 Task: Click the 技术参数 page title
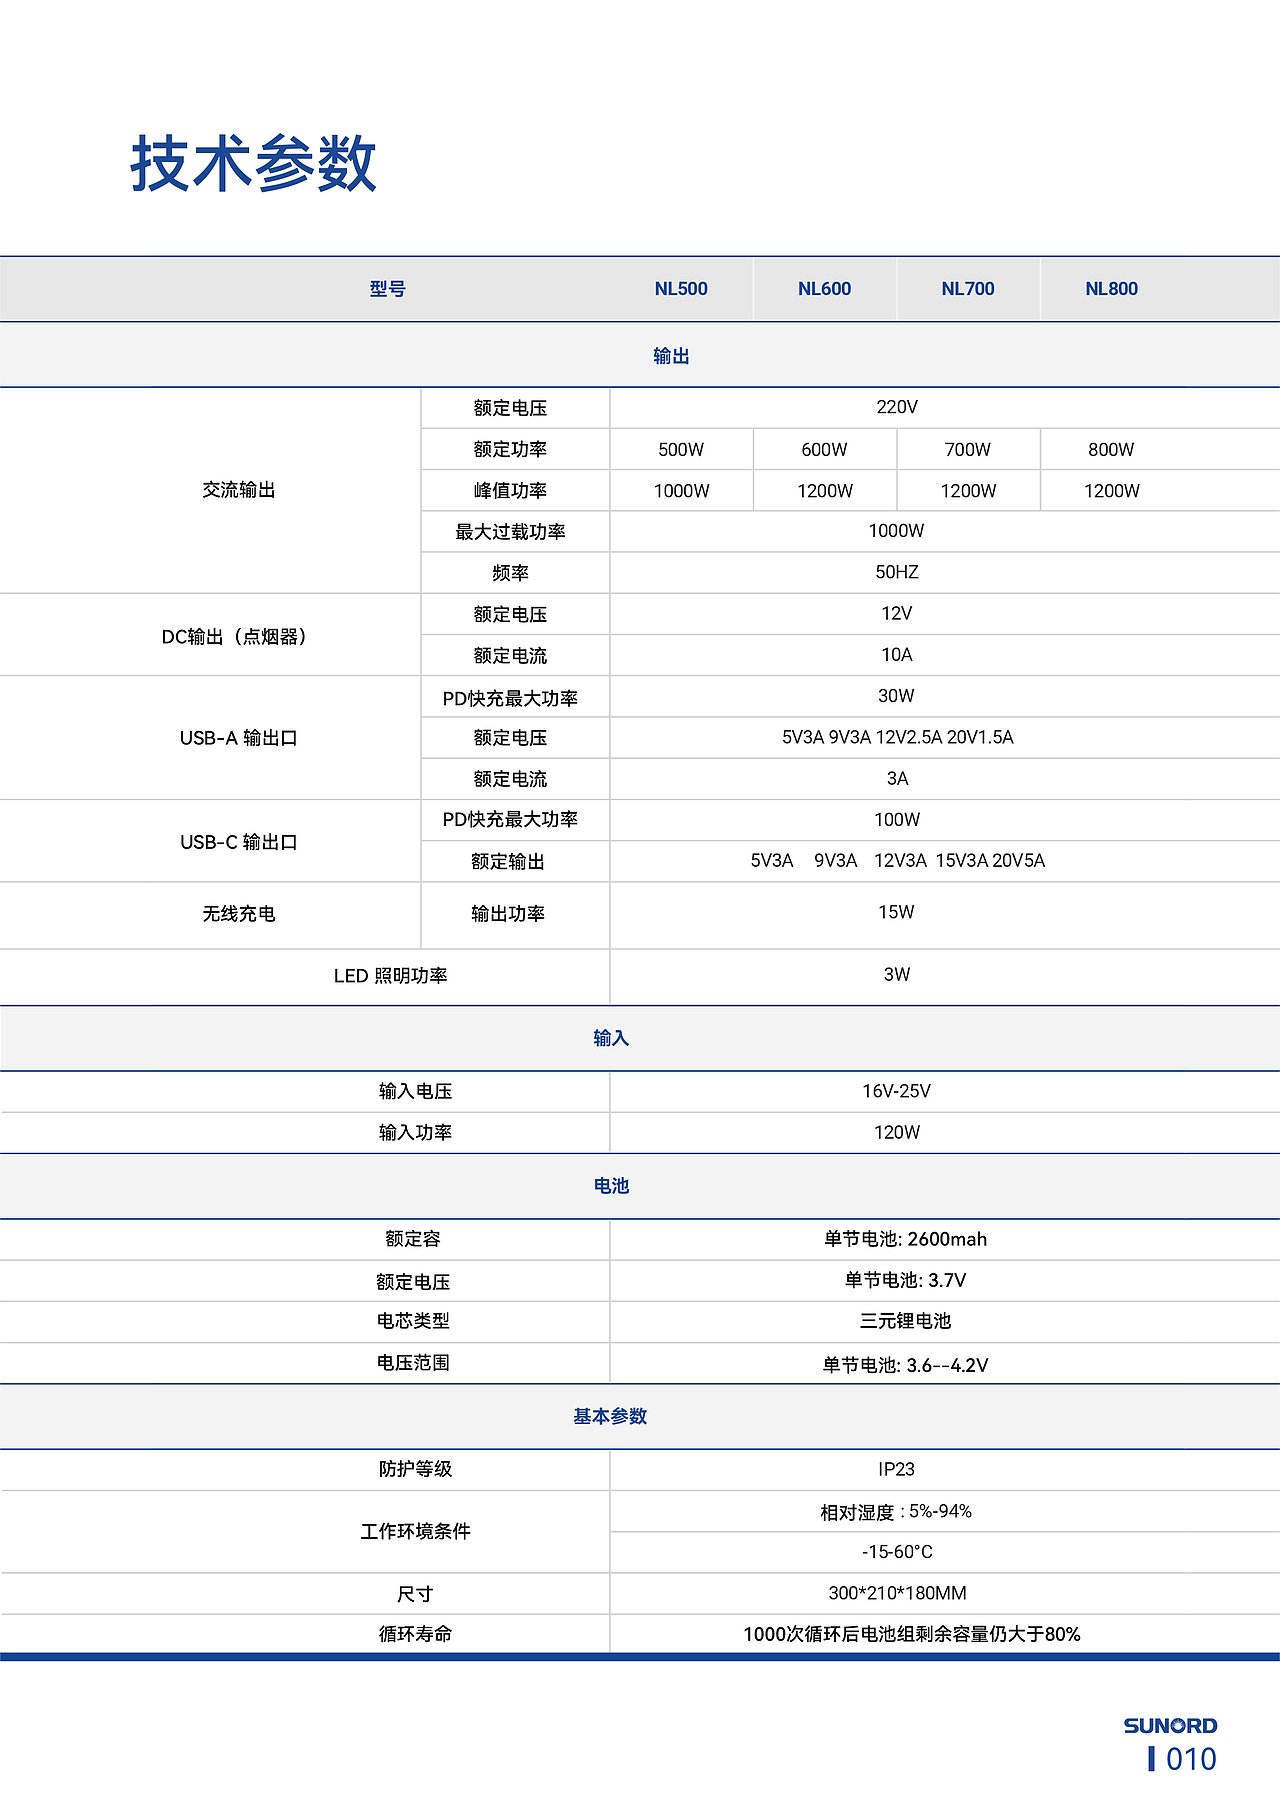pos(253,163)
